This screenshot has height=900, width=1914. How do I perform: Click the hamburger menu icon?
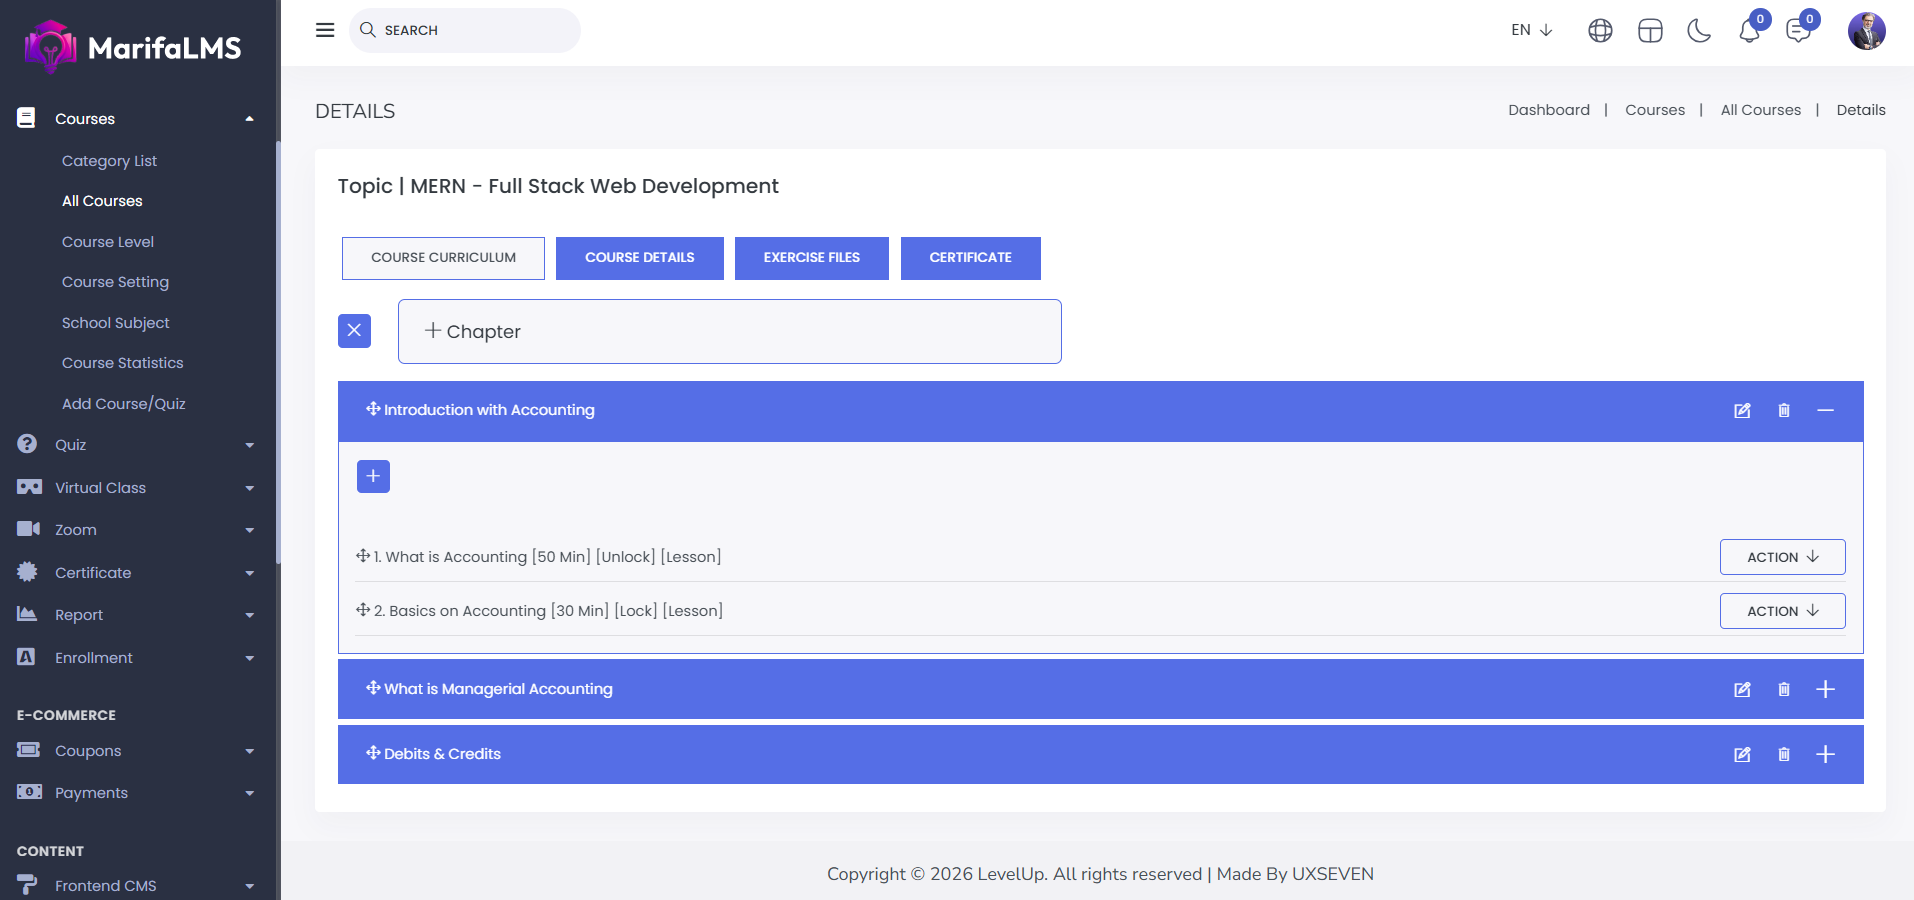pyautogui.click(x=325, y=30)
